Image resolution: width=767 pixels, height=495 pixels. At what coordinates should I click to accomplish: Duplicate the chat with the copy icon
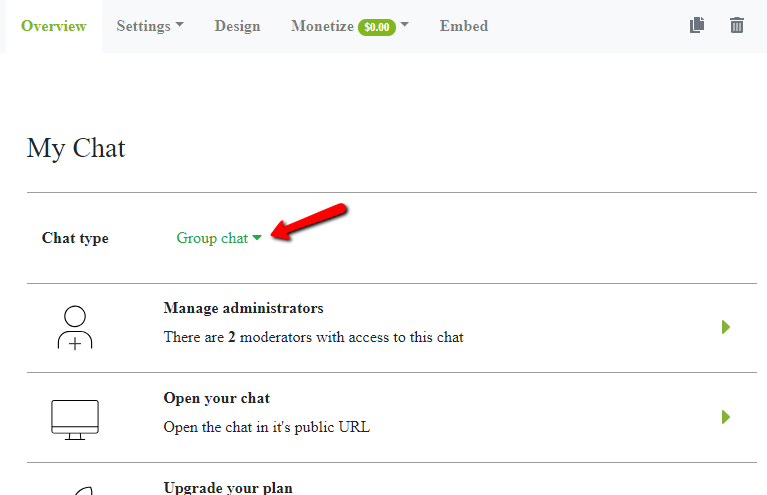click(697, 26)
